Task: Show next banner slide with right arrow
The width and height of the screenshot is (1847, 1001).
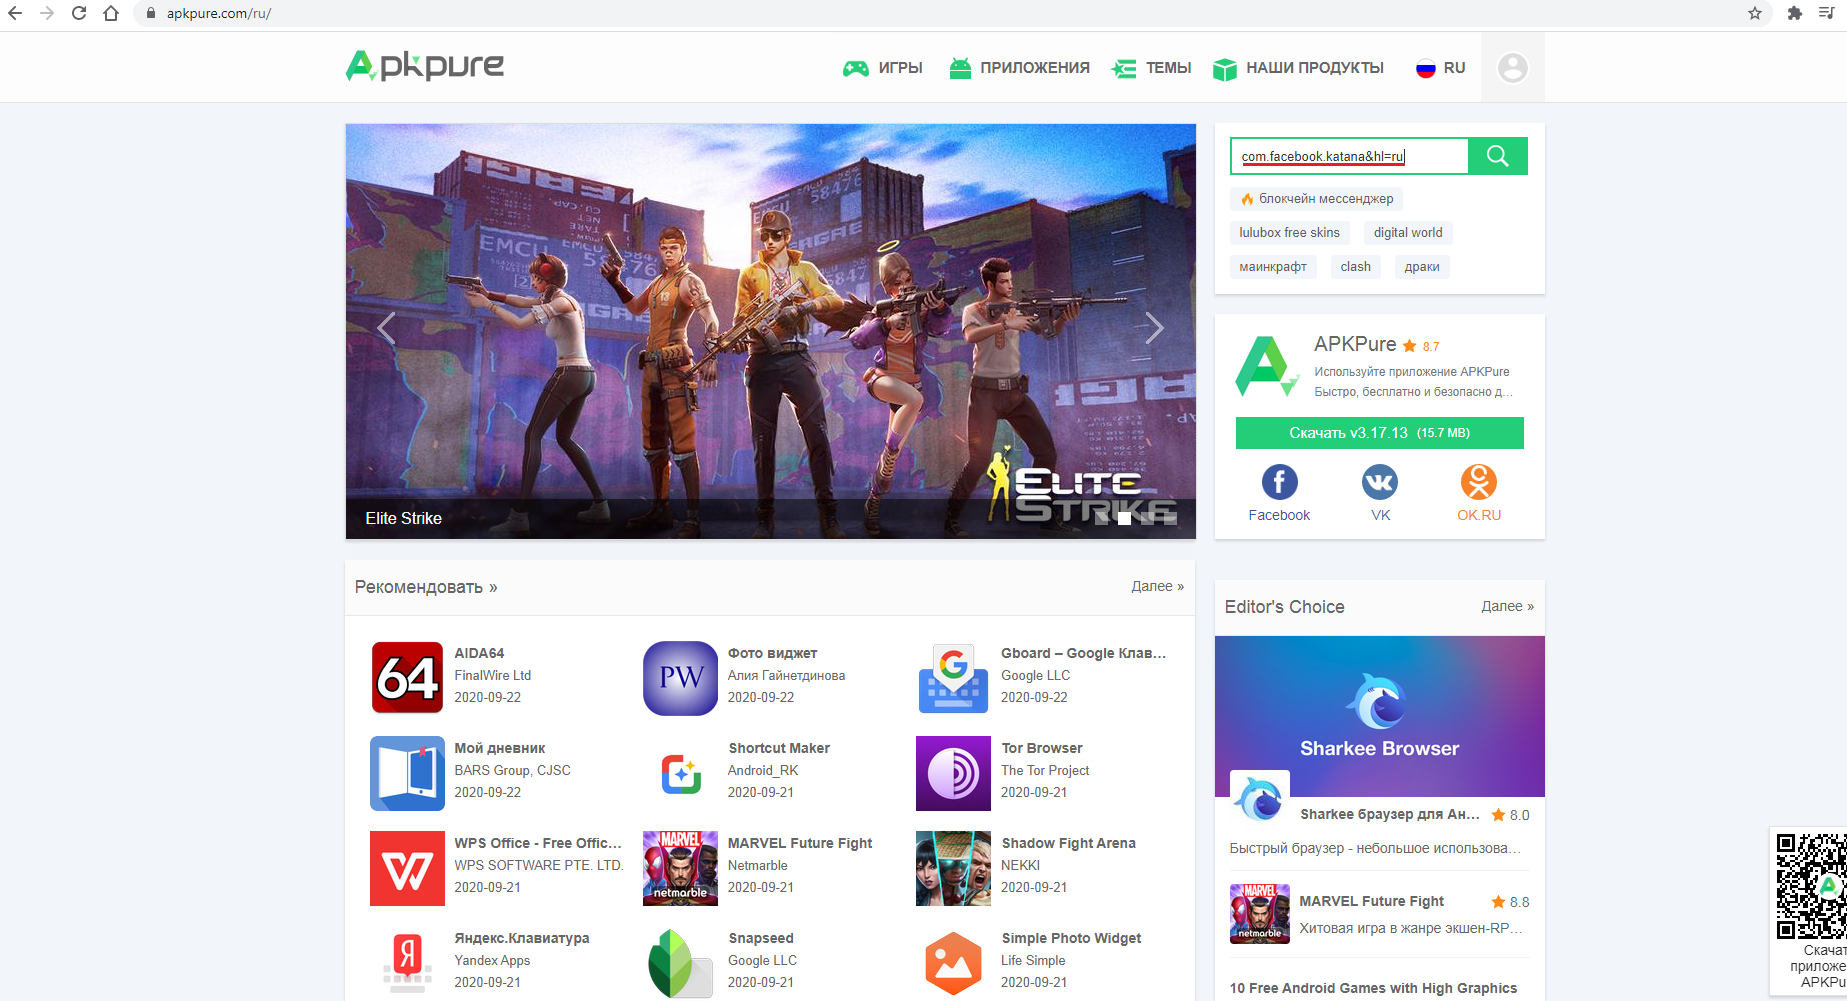Action: pyautogui.click(x=1154, y=328)
